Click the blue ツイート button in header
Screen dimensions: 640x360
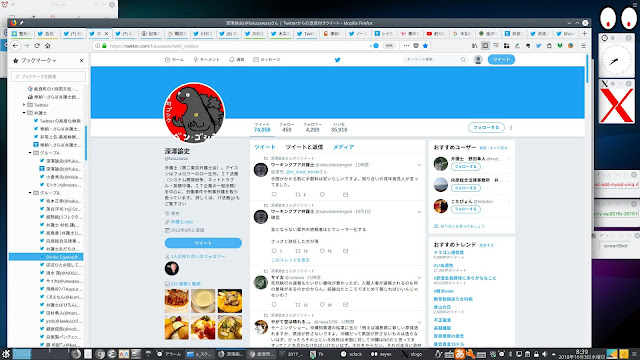point(501,60)
